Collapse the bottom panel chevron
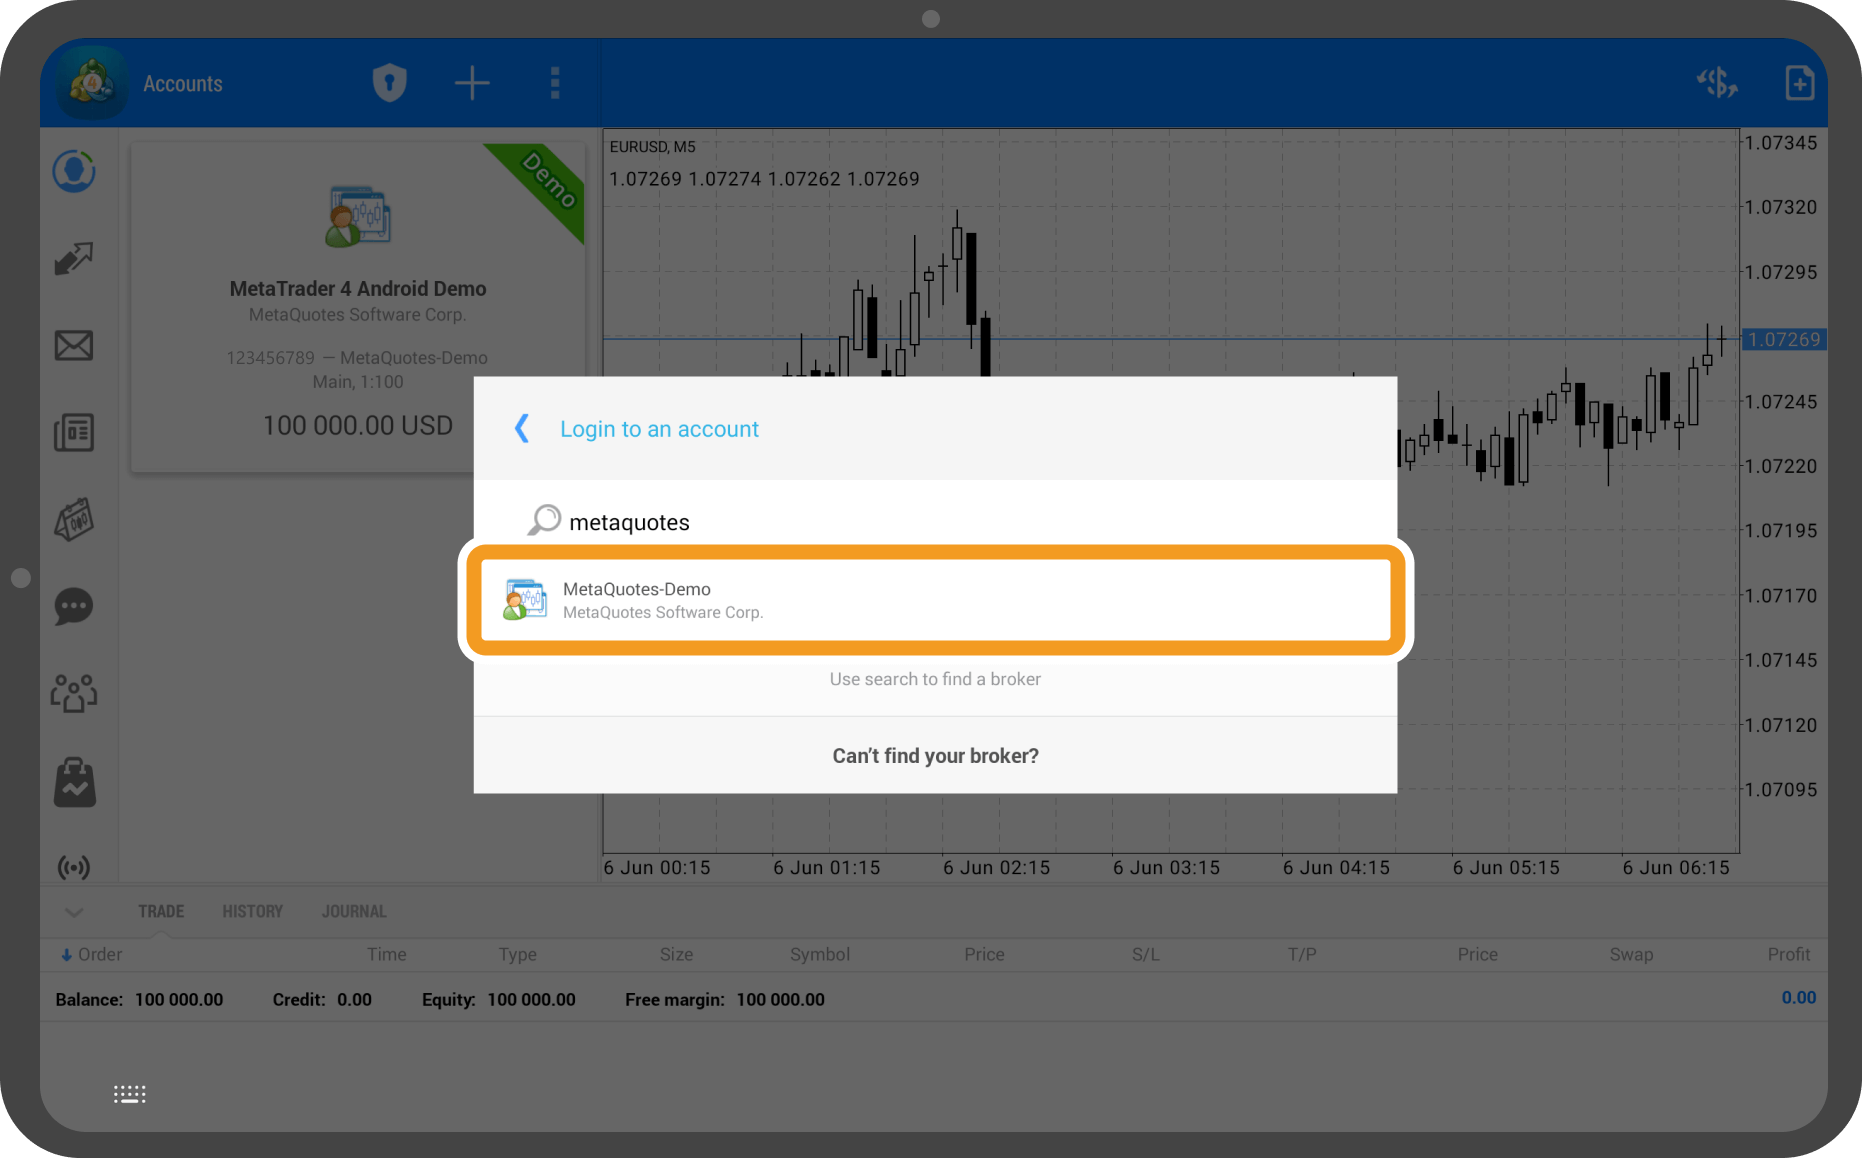 coord(74,912)
